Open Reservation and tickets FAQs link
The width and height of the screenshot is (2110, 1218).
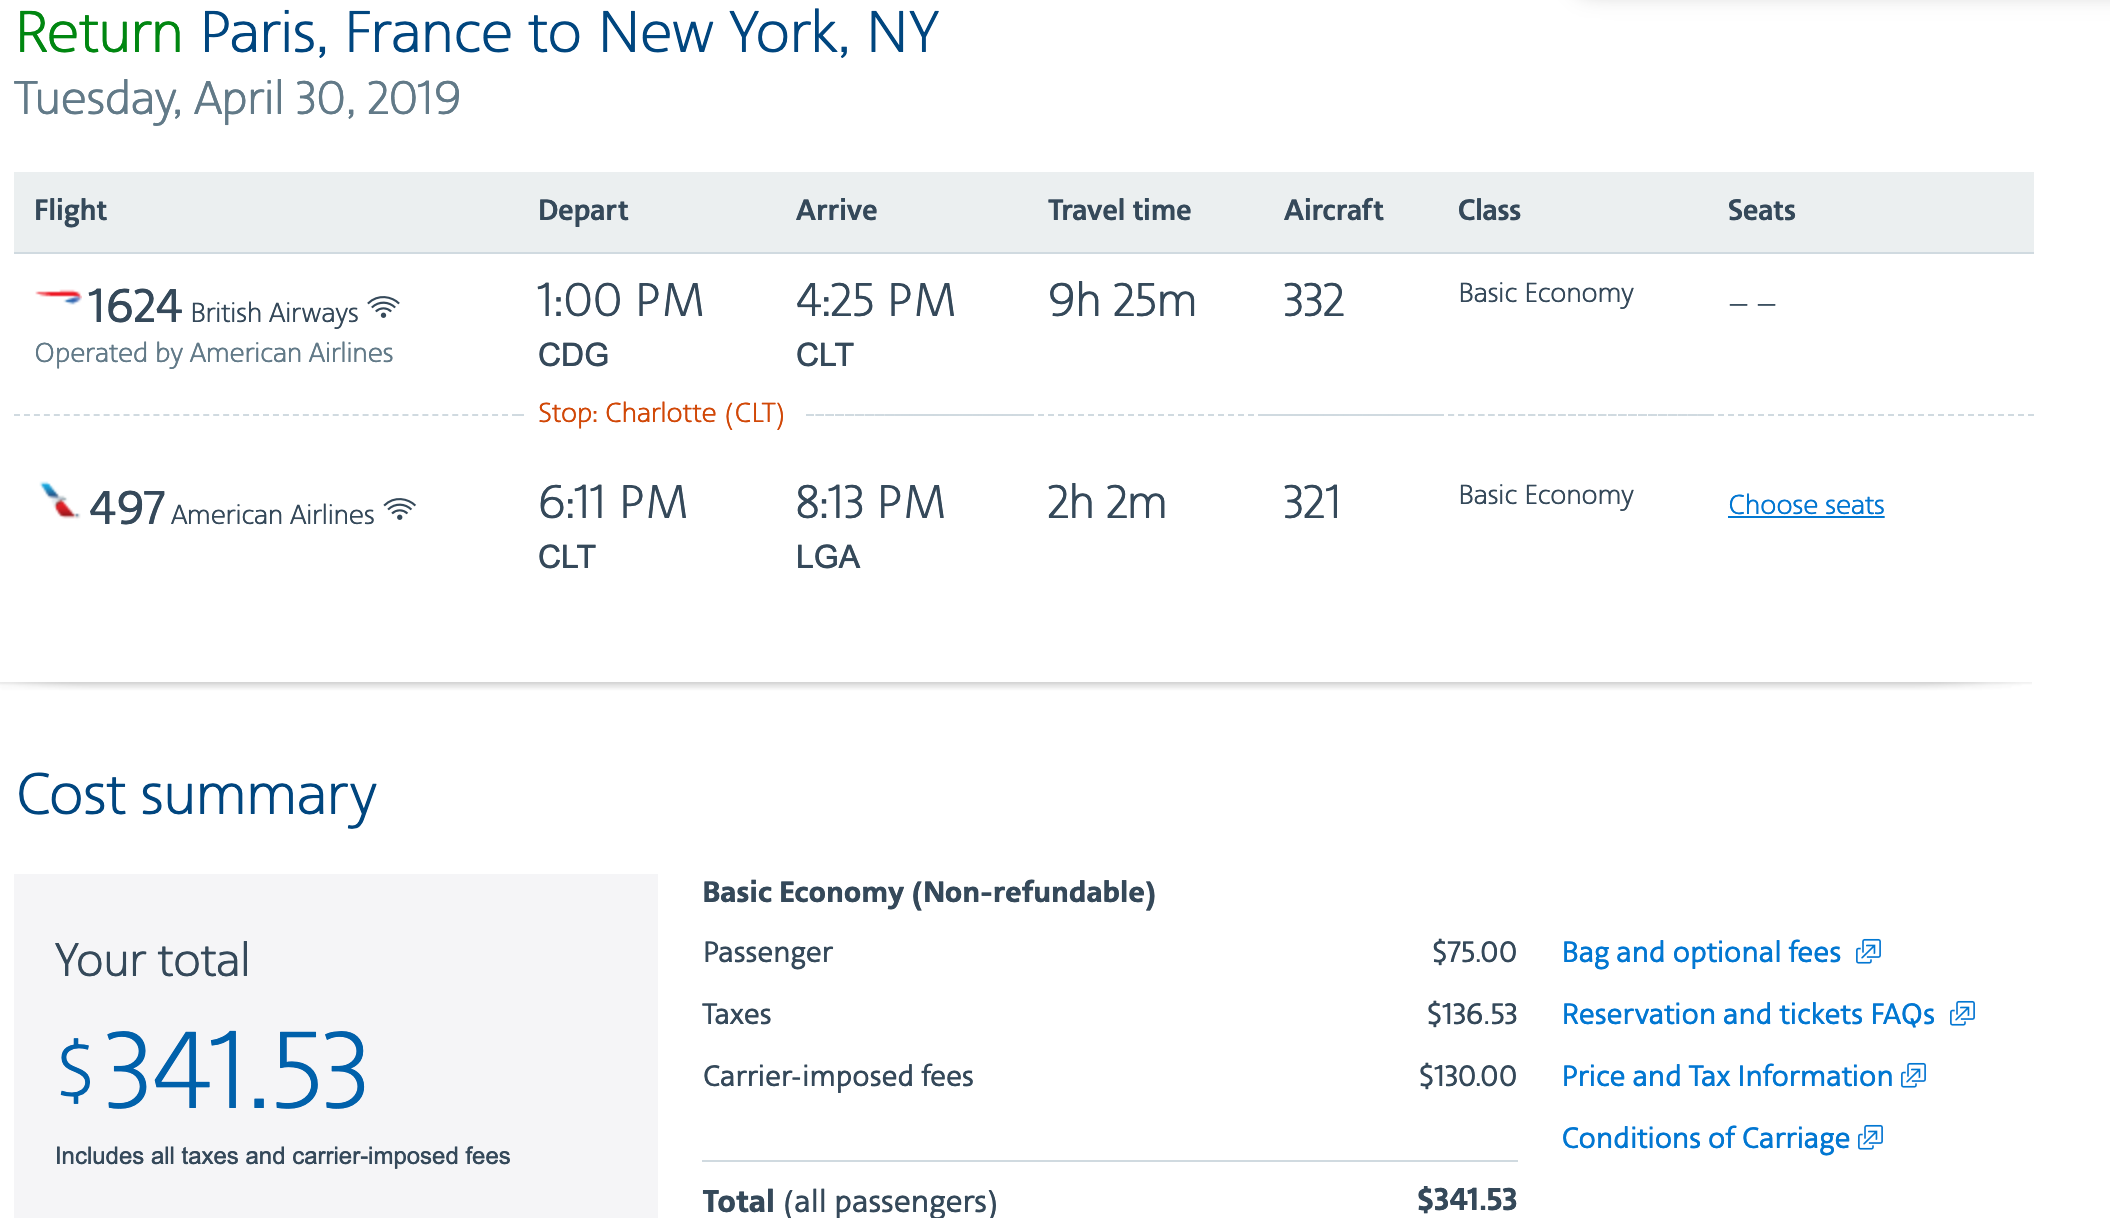(x=1748, y=1014)
